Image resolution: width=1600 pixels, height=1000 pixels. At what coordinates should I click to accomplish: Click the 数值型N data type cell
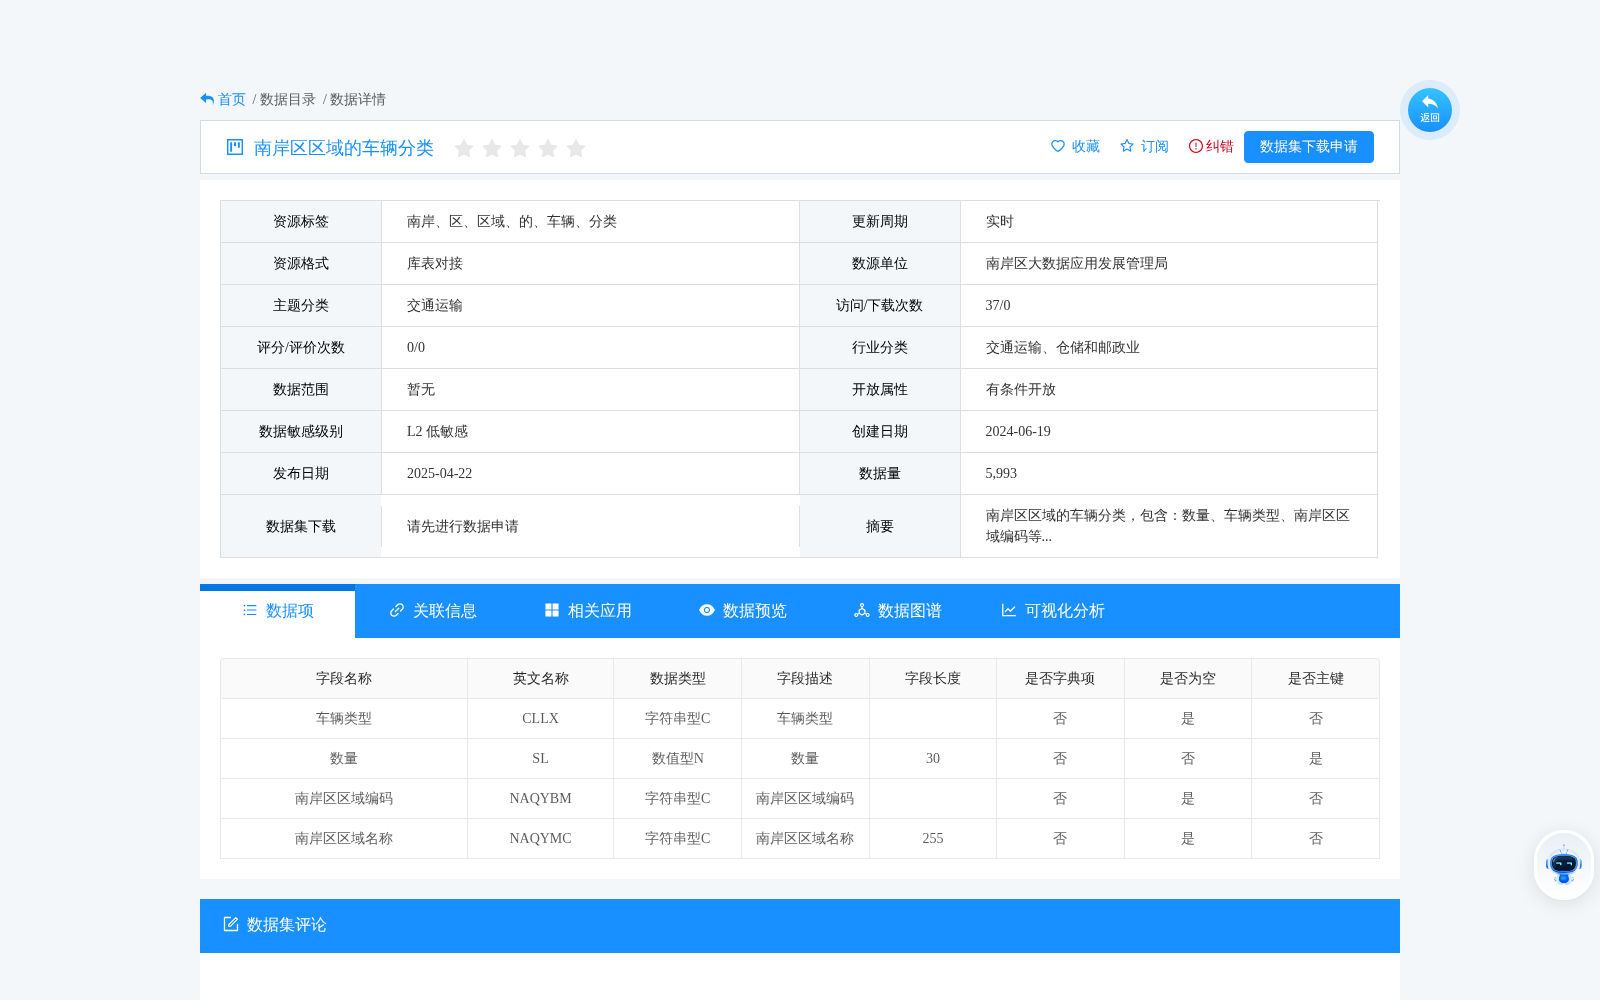(x=678, y=758)
